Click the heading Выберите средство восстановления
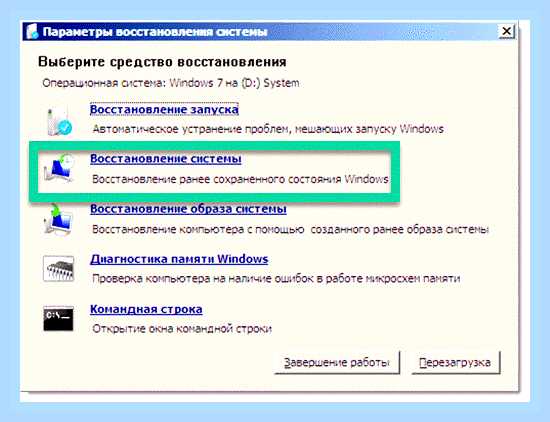 coord(162,62)
